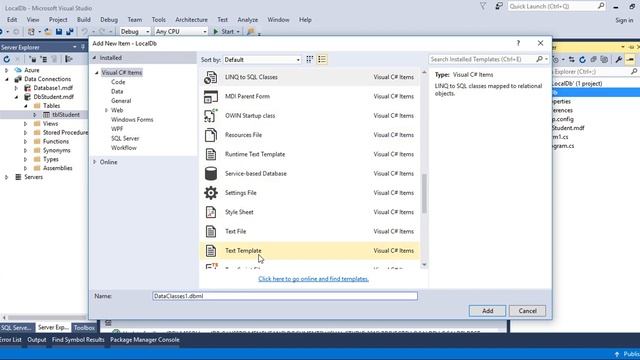
Task: Select Database1.mdf in Server Explorer
Action: pos(53,88)
